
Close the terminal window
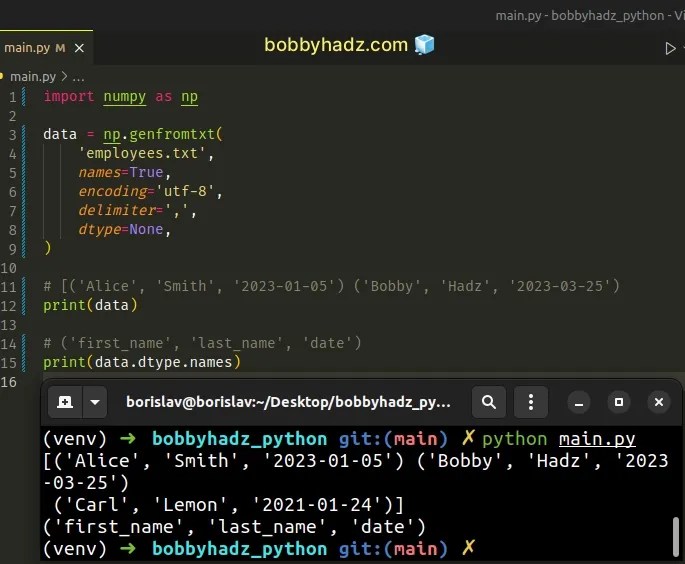click(x=659, y=402)
